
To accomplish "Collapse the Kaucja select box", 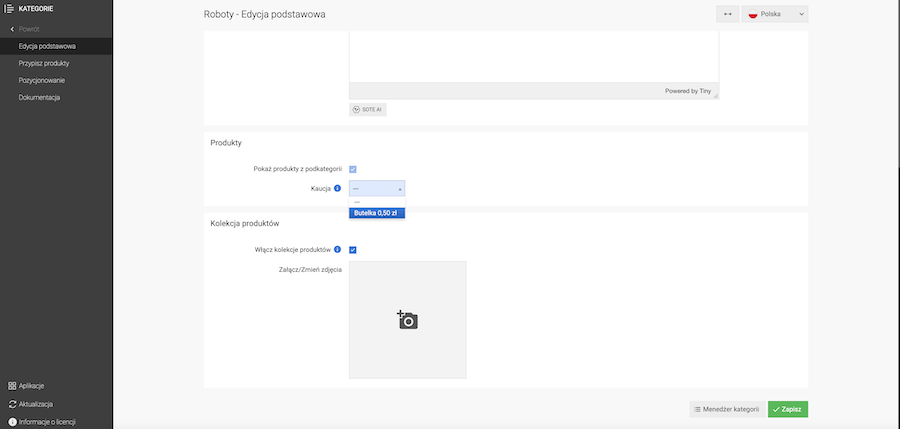I will [x=377, y=188].
